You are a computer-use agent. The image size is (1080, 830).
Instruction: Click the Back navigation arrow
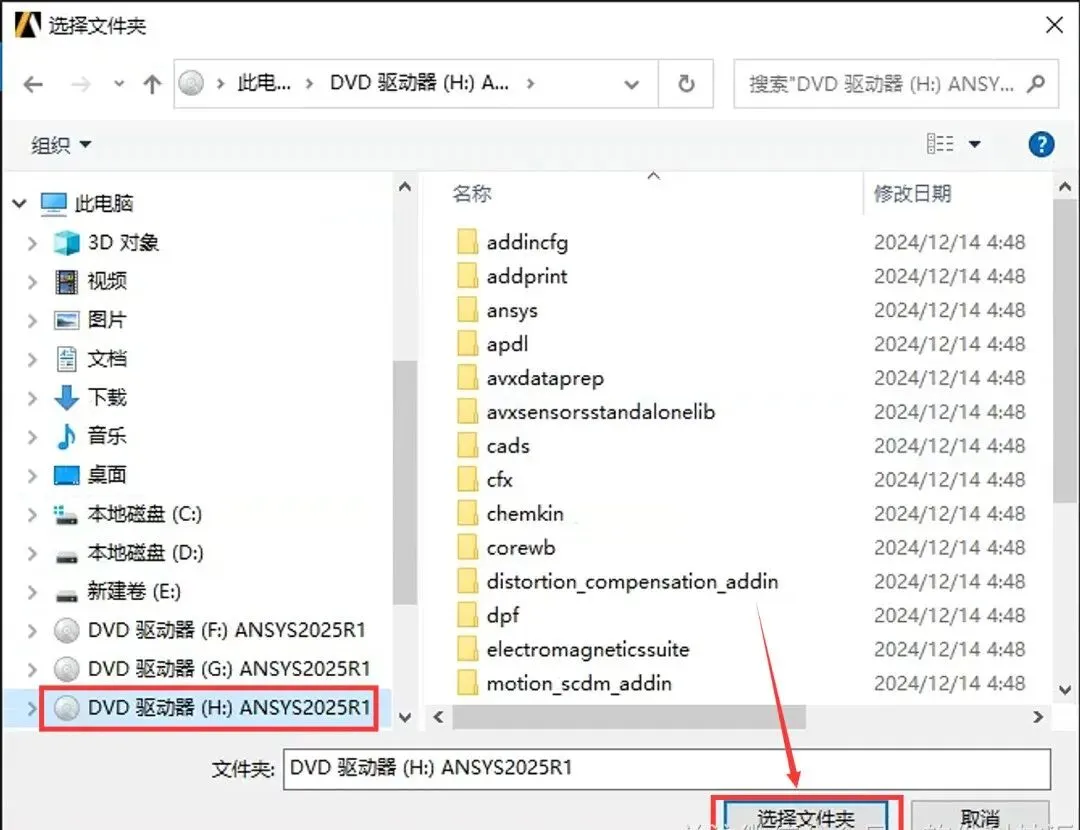point(32,84)
